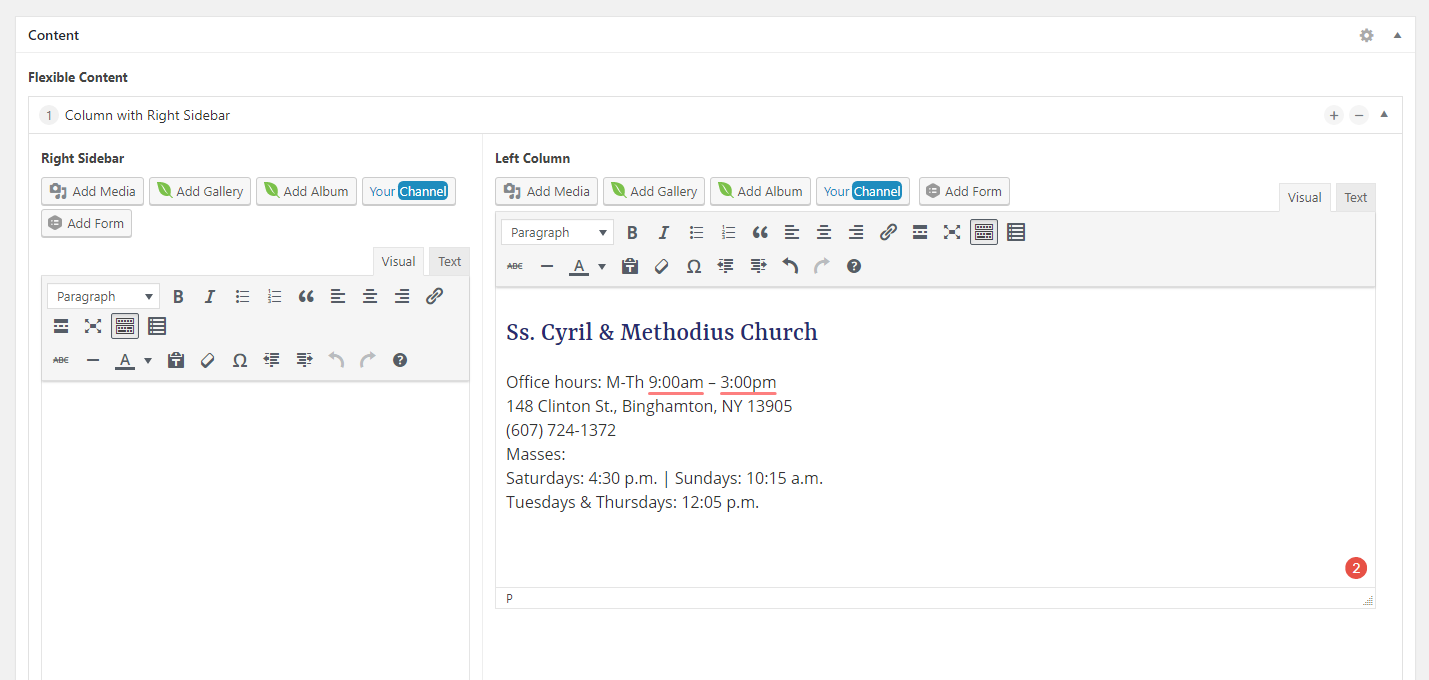Click Blockquote icon in Left Column toolbar

pos(760,233)
